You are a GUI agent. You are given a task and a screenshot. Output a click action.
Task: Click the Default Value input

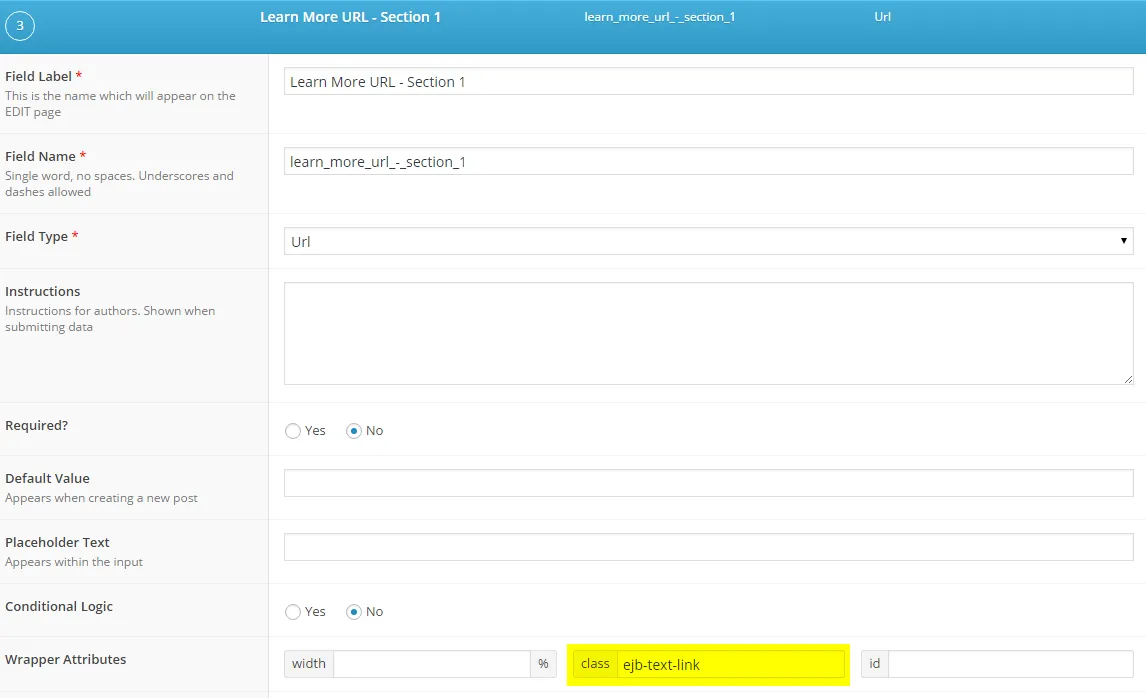[708, 482]
